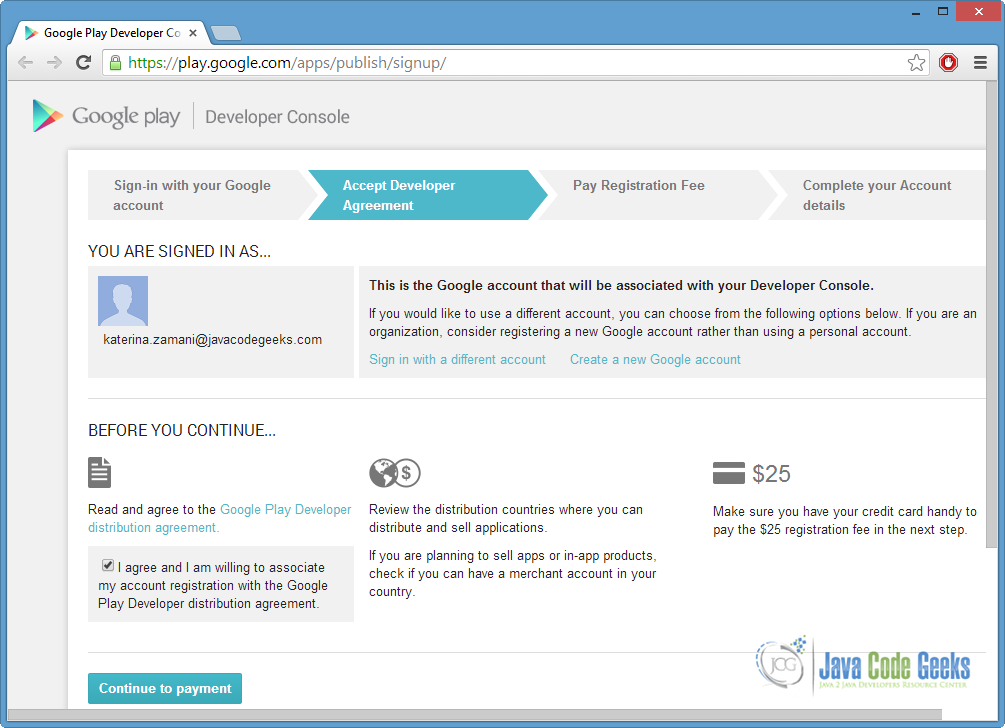The image size is (1005, 728).
Task: Click the Continue to payment button
Action: (x=165, y=688)
